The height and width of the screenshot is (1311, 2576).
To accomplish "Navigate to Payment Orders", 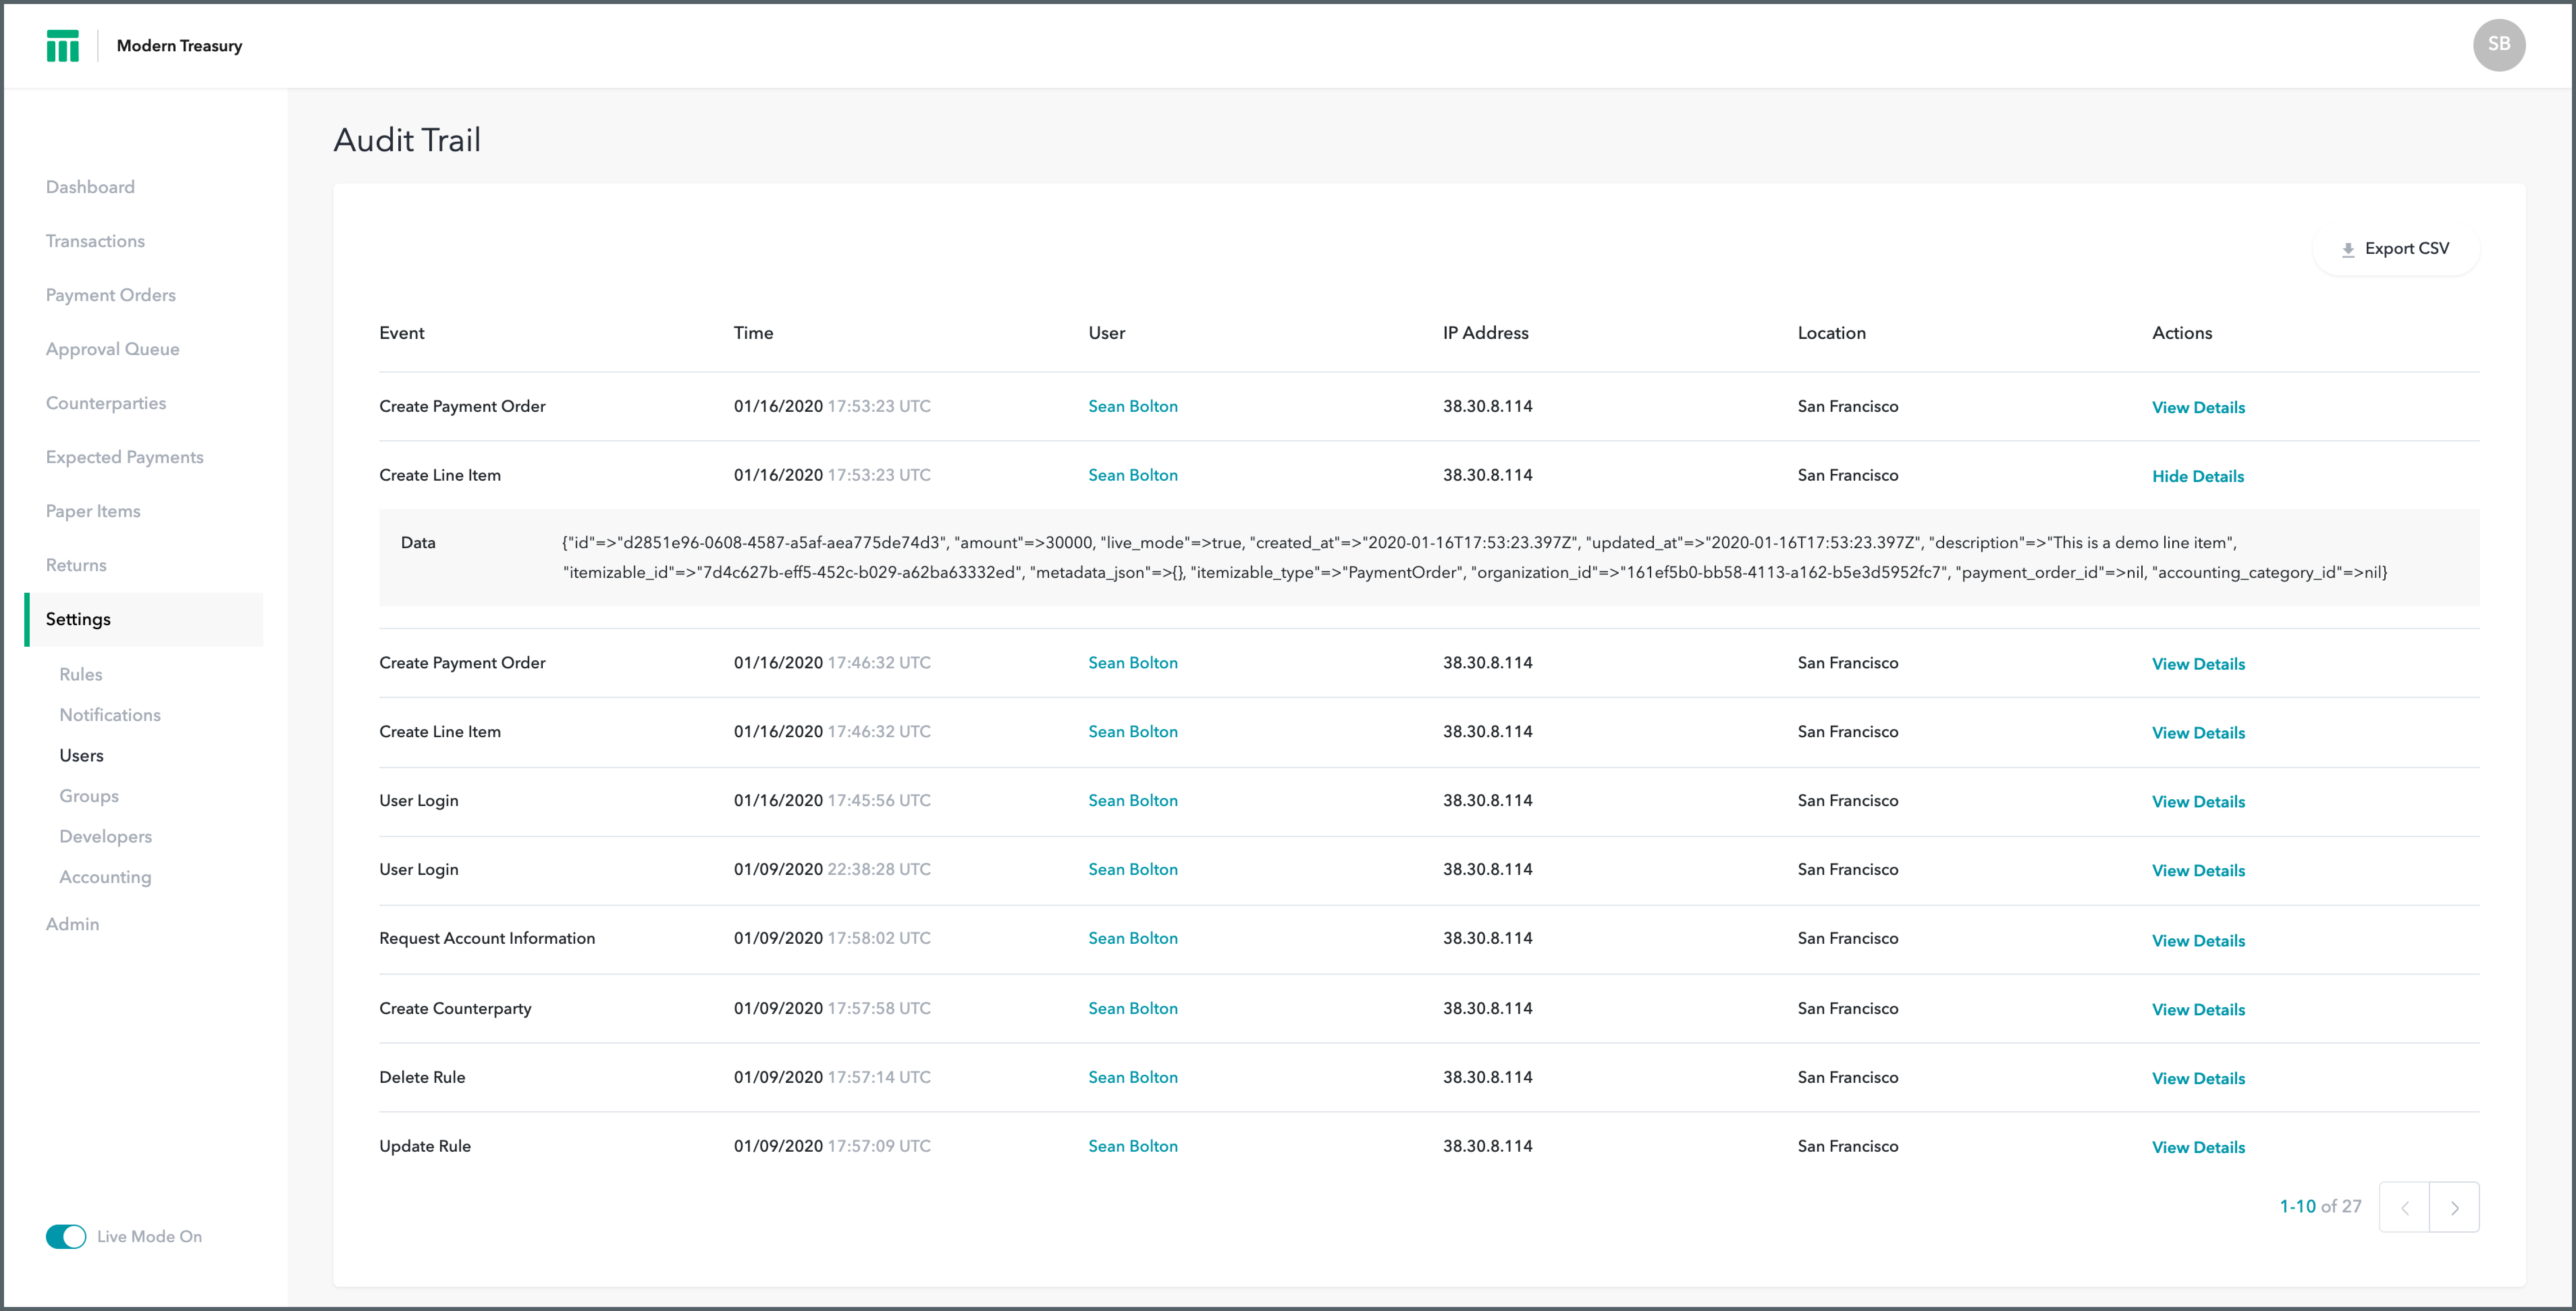I will coord(110,295).
